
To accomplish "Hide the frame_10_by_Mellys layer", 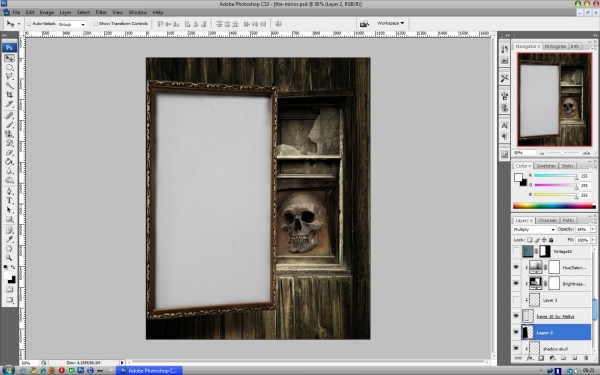I will [x=516, y=316].
